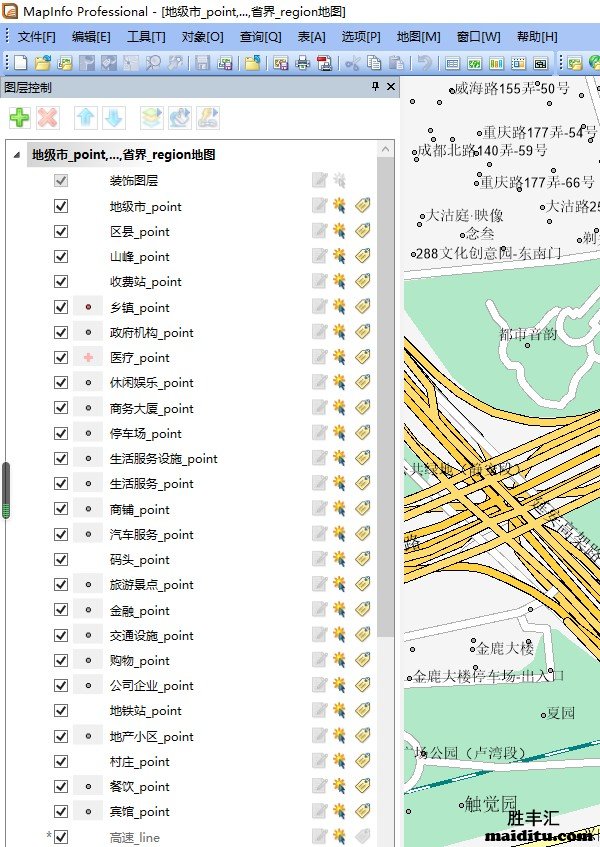Screen dimensions: 600x847
Task: Click the Move Layer Up arrow
Action: (86, 118)
